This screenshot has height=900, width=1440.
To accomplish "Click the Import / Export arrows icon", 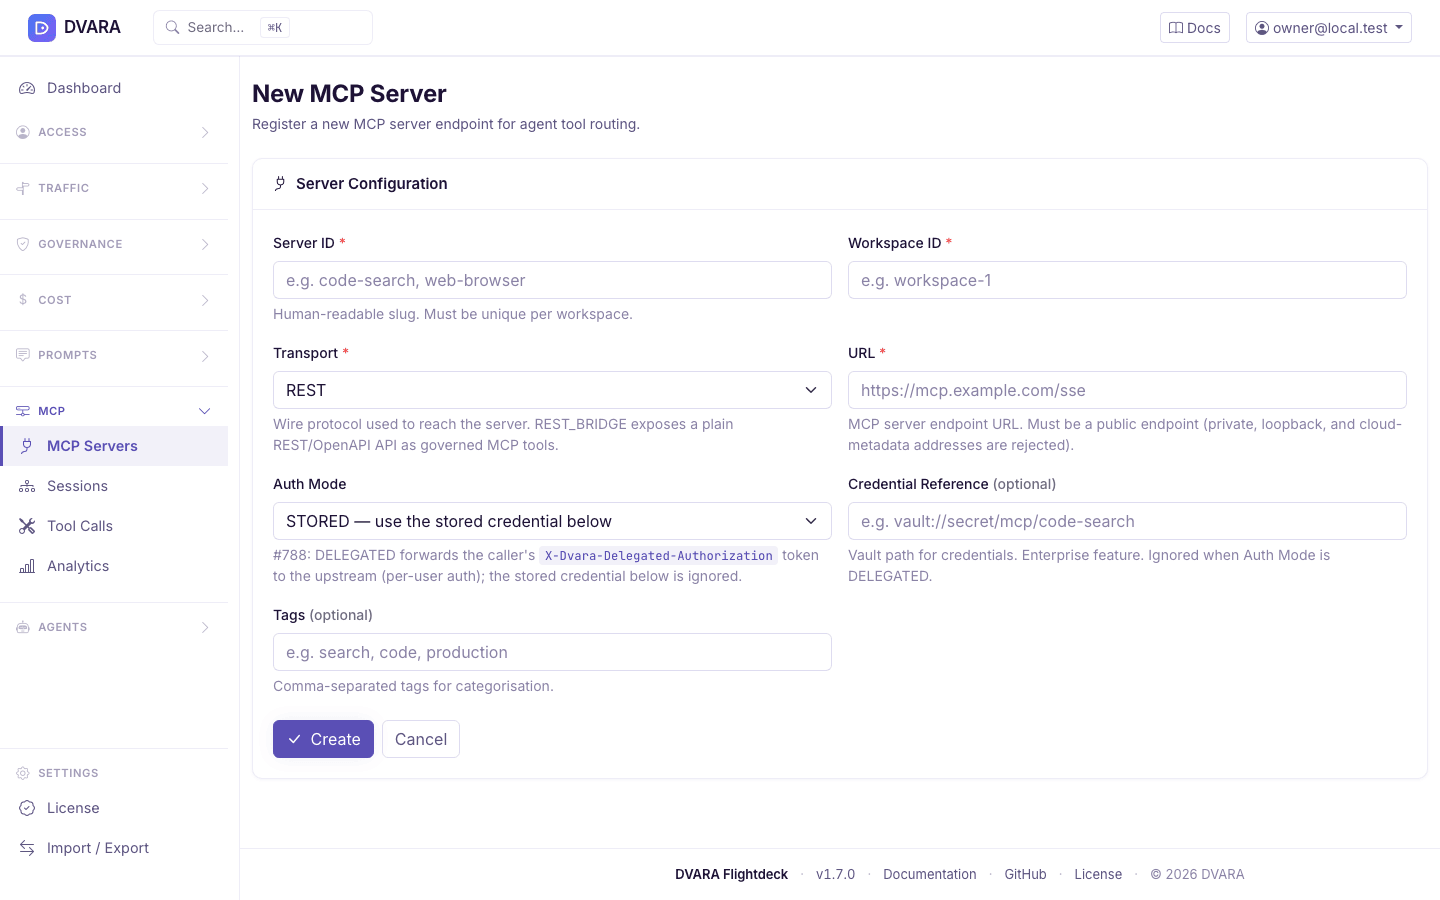I will (27, 848).
